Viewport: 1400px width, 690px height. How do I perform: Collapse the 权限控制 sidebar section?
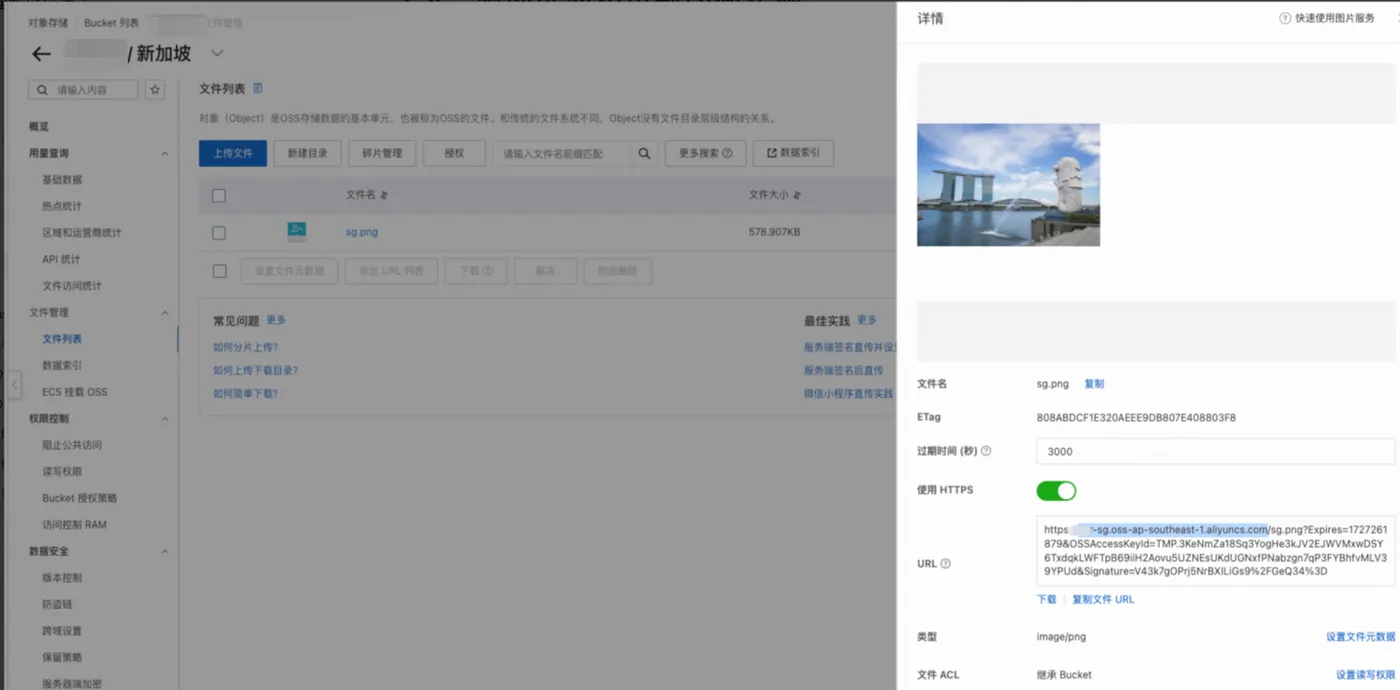point(165,418)
